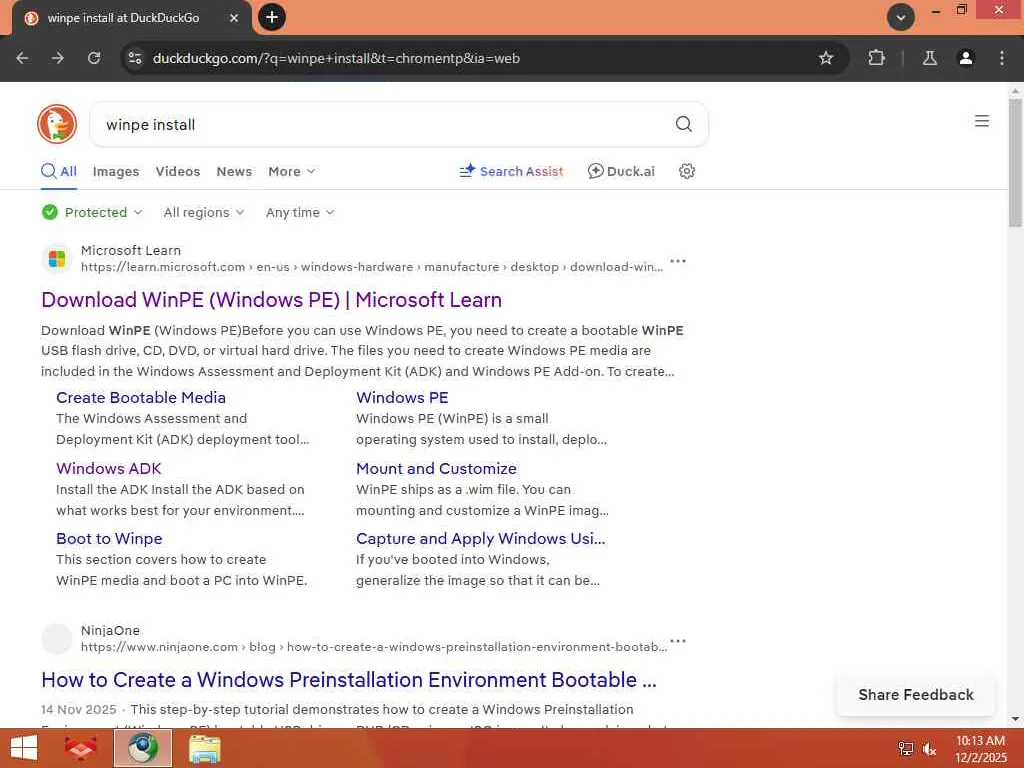This screenshot has height=768, width=1024.
Task: Open Mount and Customize sublink
Action: pyautogui.click(x=436, y=468)
